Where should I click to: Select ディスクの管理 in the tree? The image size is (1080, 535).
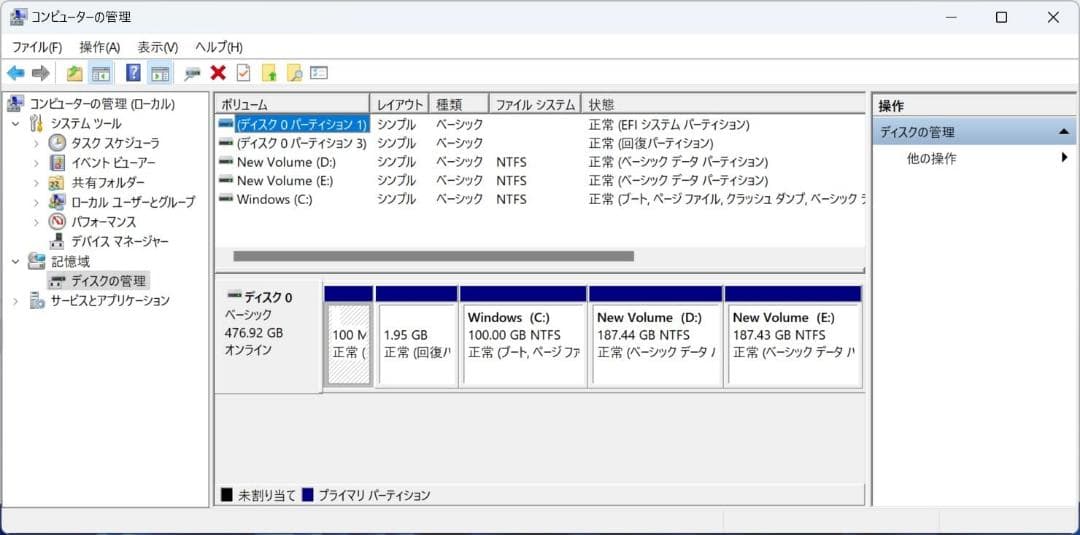108,281
